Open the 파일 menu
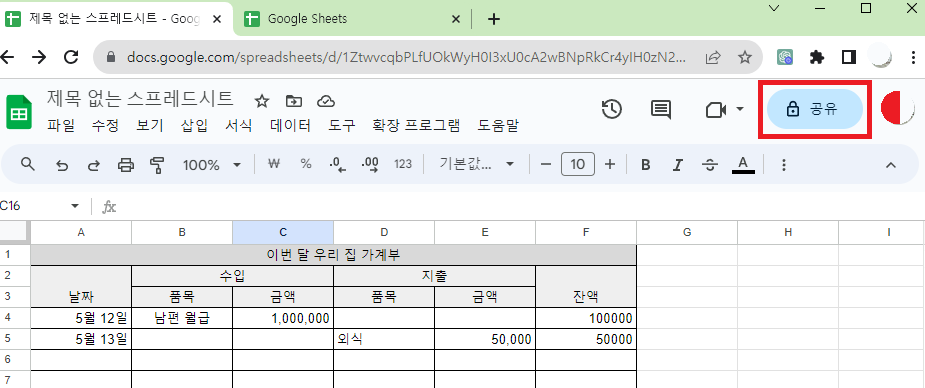Viewport: 925px width, 388px height. point(61,125)
